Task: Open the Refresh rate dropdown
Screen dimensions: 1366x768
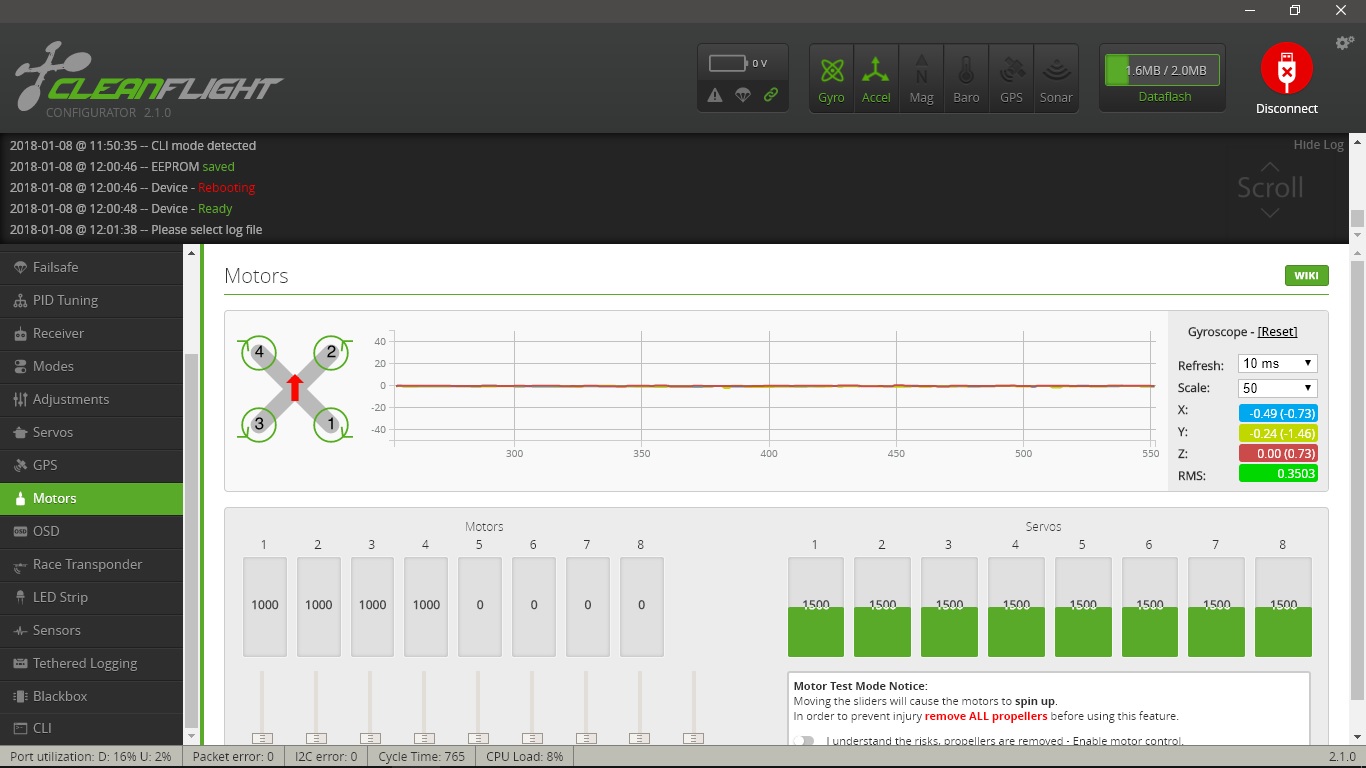Action: coord(1278,363)
